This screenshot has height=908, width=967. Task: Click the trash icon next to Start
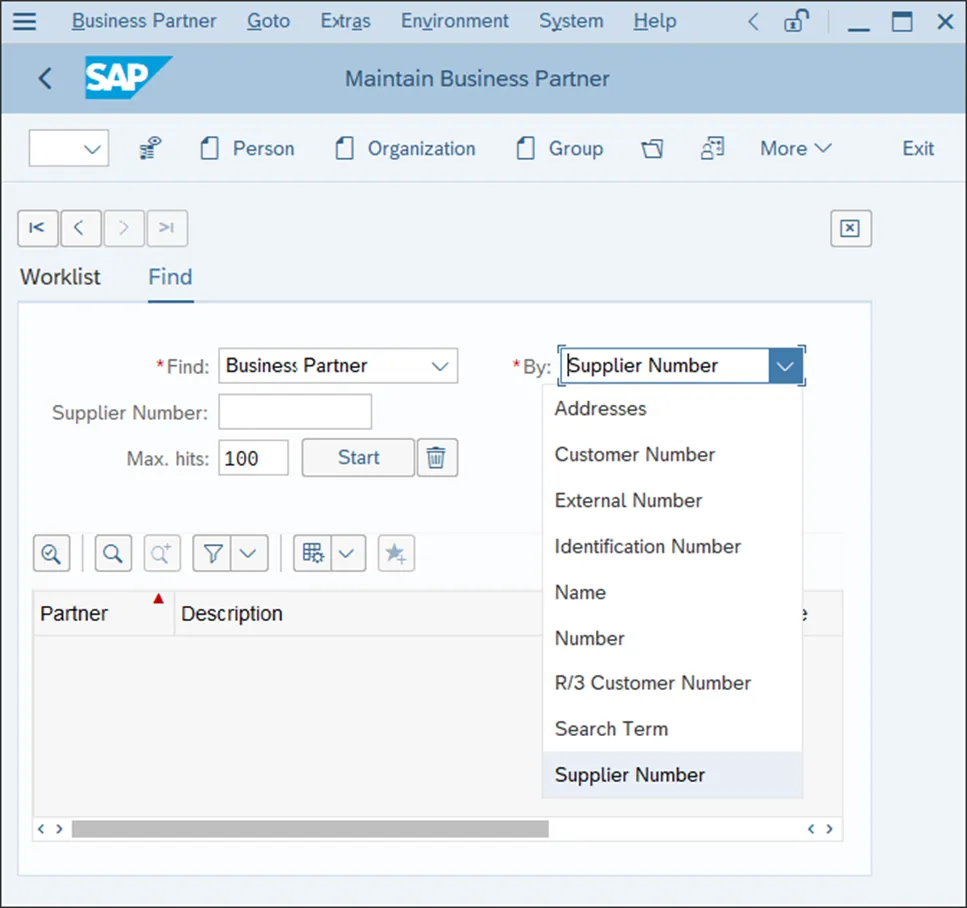click(437, 458)
